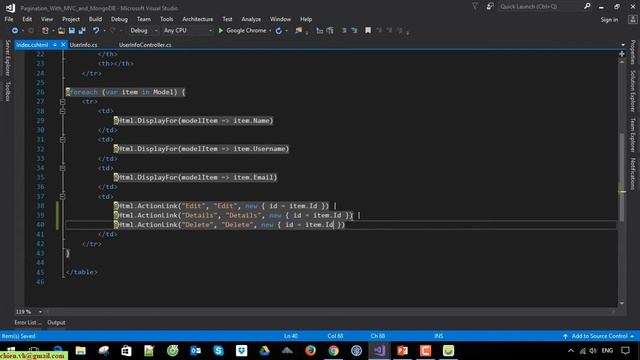
Task: Collapse the td block at line 34
Action: [x=62, y=168]
